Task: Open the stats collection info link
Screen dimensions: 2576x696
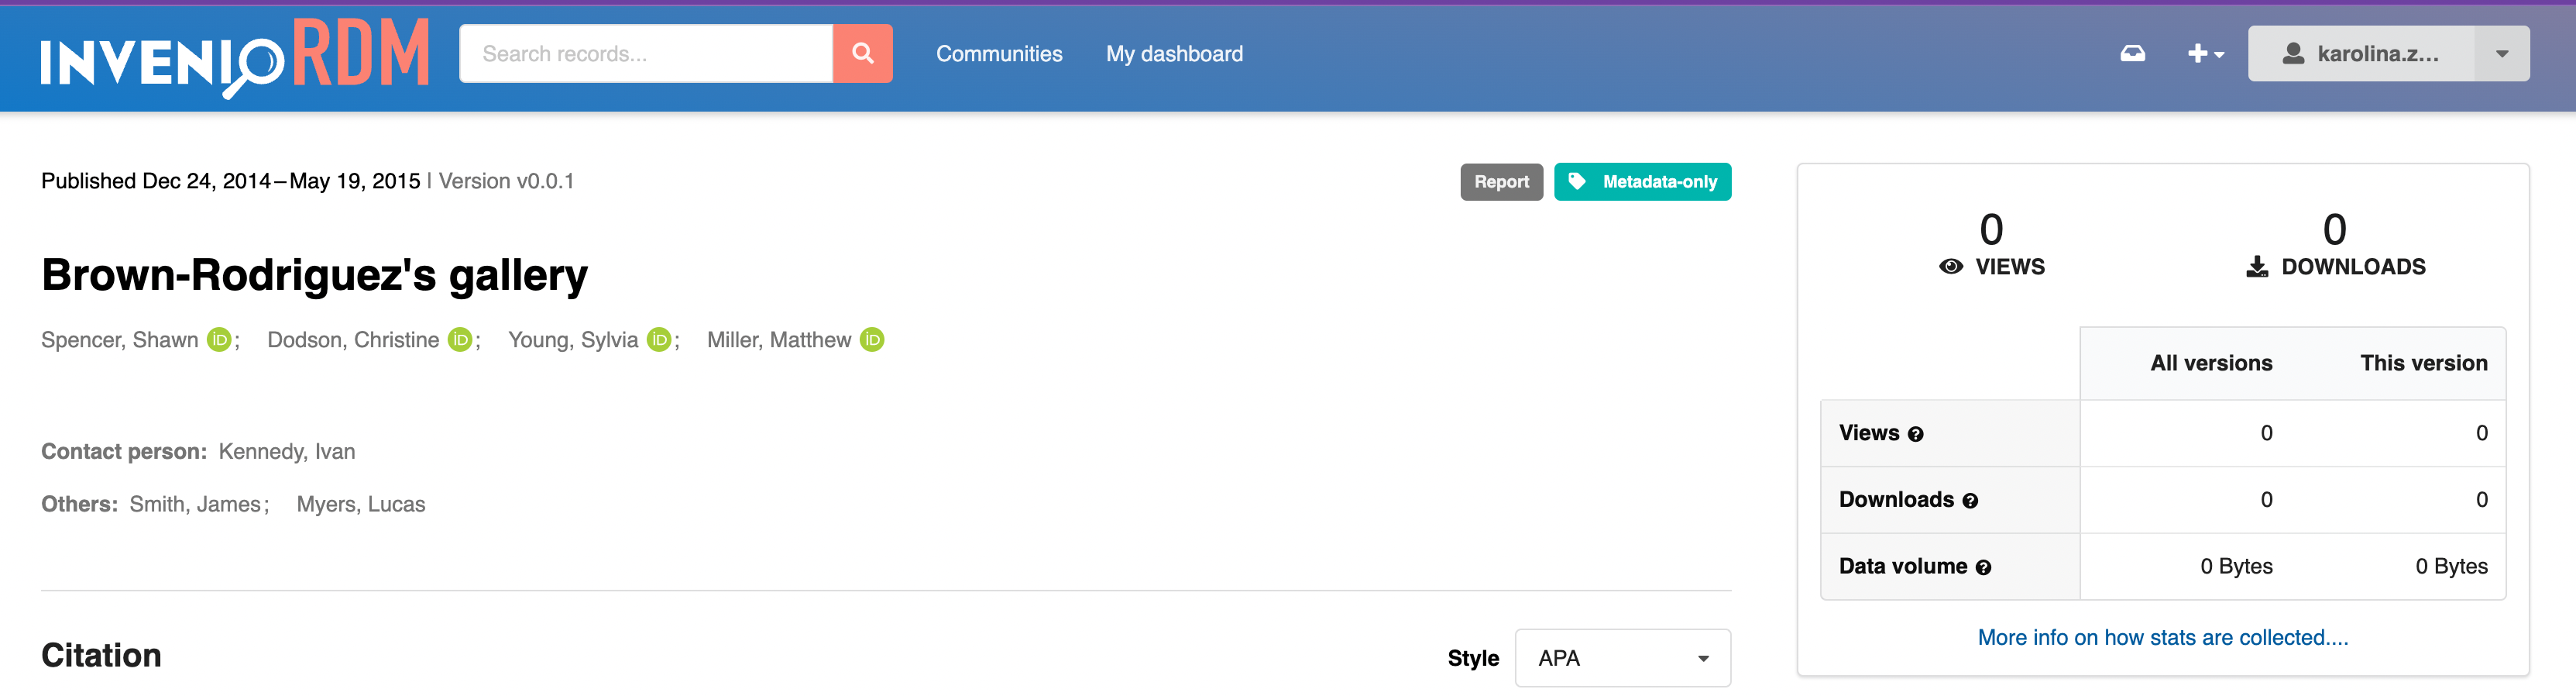Action: pyautogui.click(x=2162, y=637)
